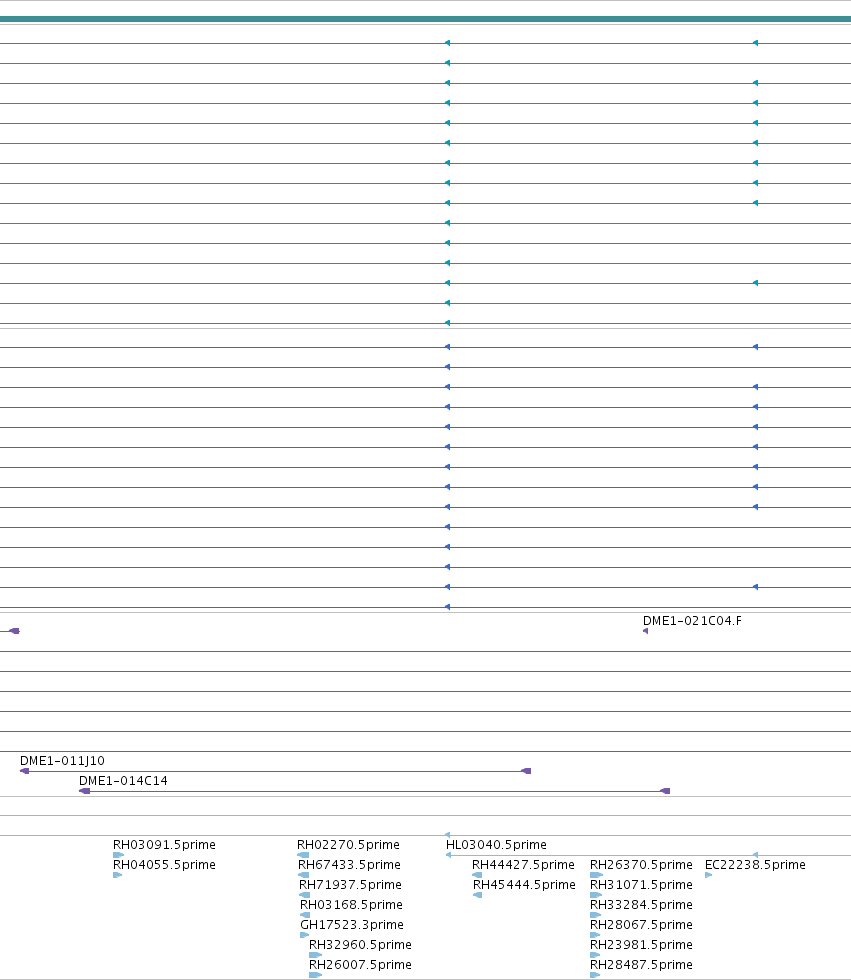
Task: Open the RH03091.5prime EST label
Action: click(x=164, y=844)
